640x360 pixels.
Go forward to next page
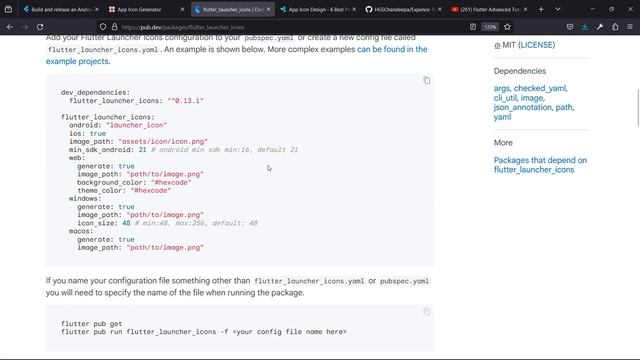click(25, 27)
